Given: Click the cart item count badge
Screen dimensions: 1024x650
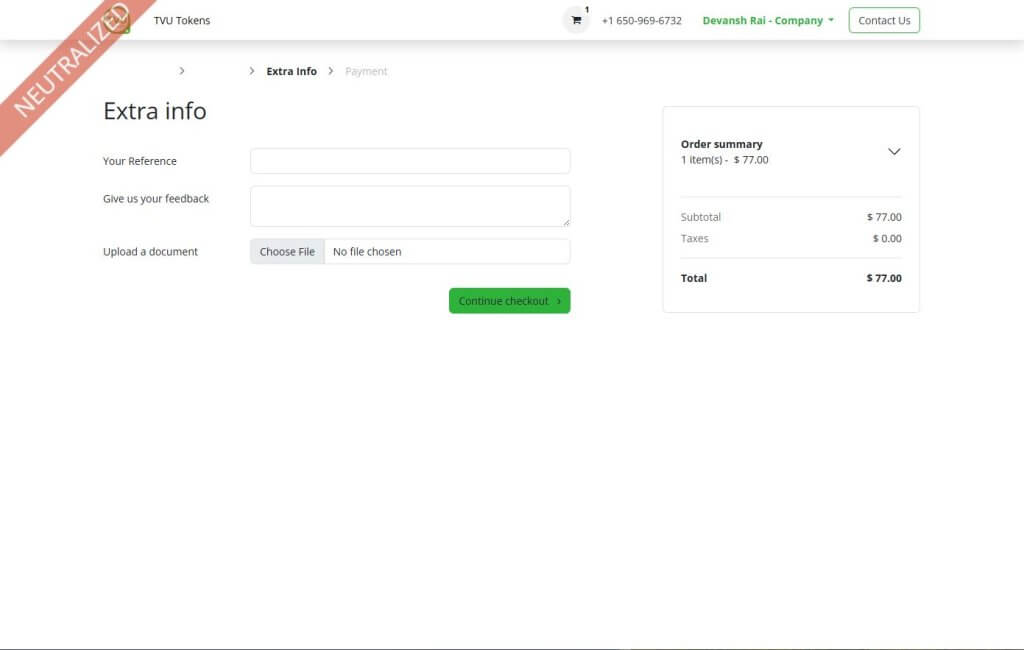Looking at the screenshot, I should pyautogui.click(x=587, y=10).
